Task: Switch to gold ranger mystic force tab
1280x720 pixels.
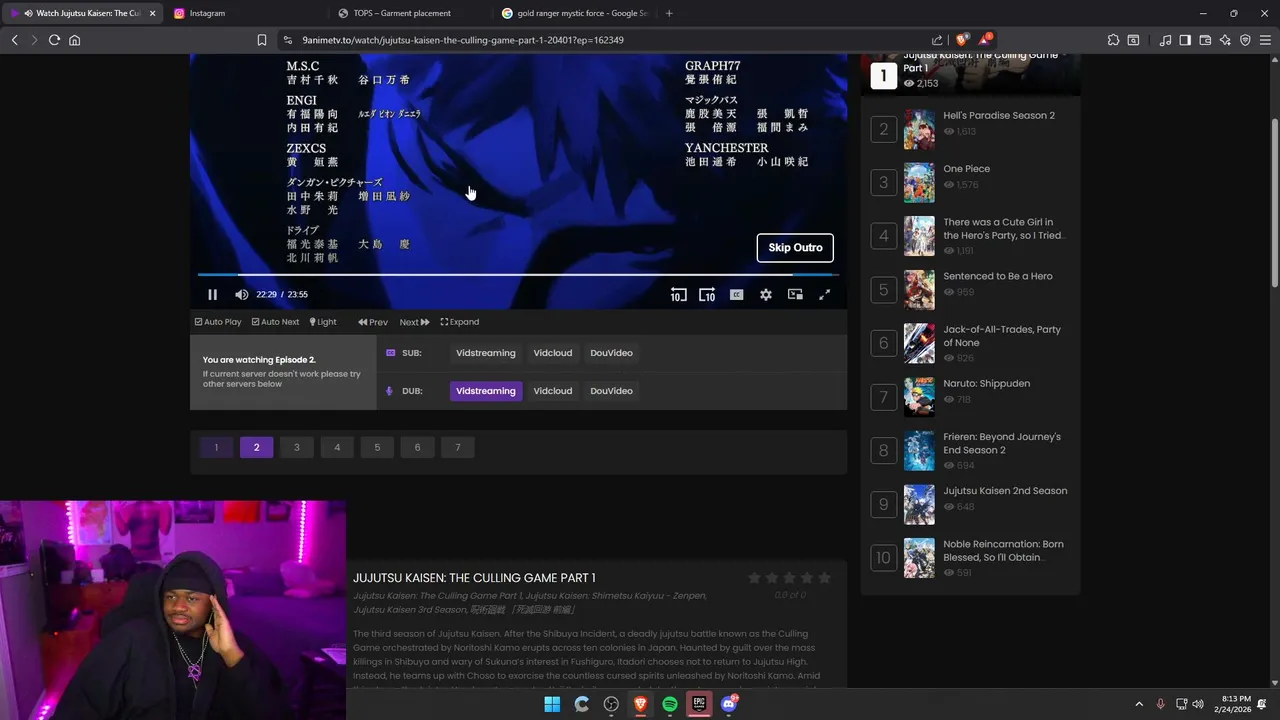Action: [575, 13]
